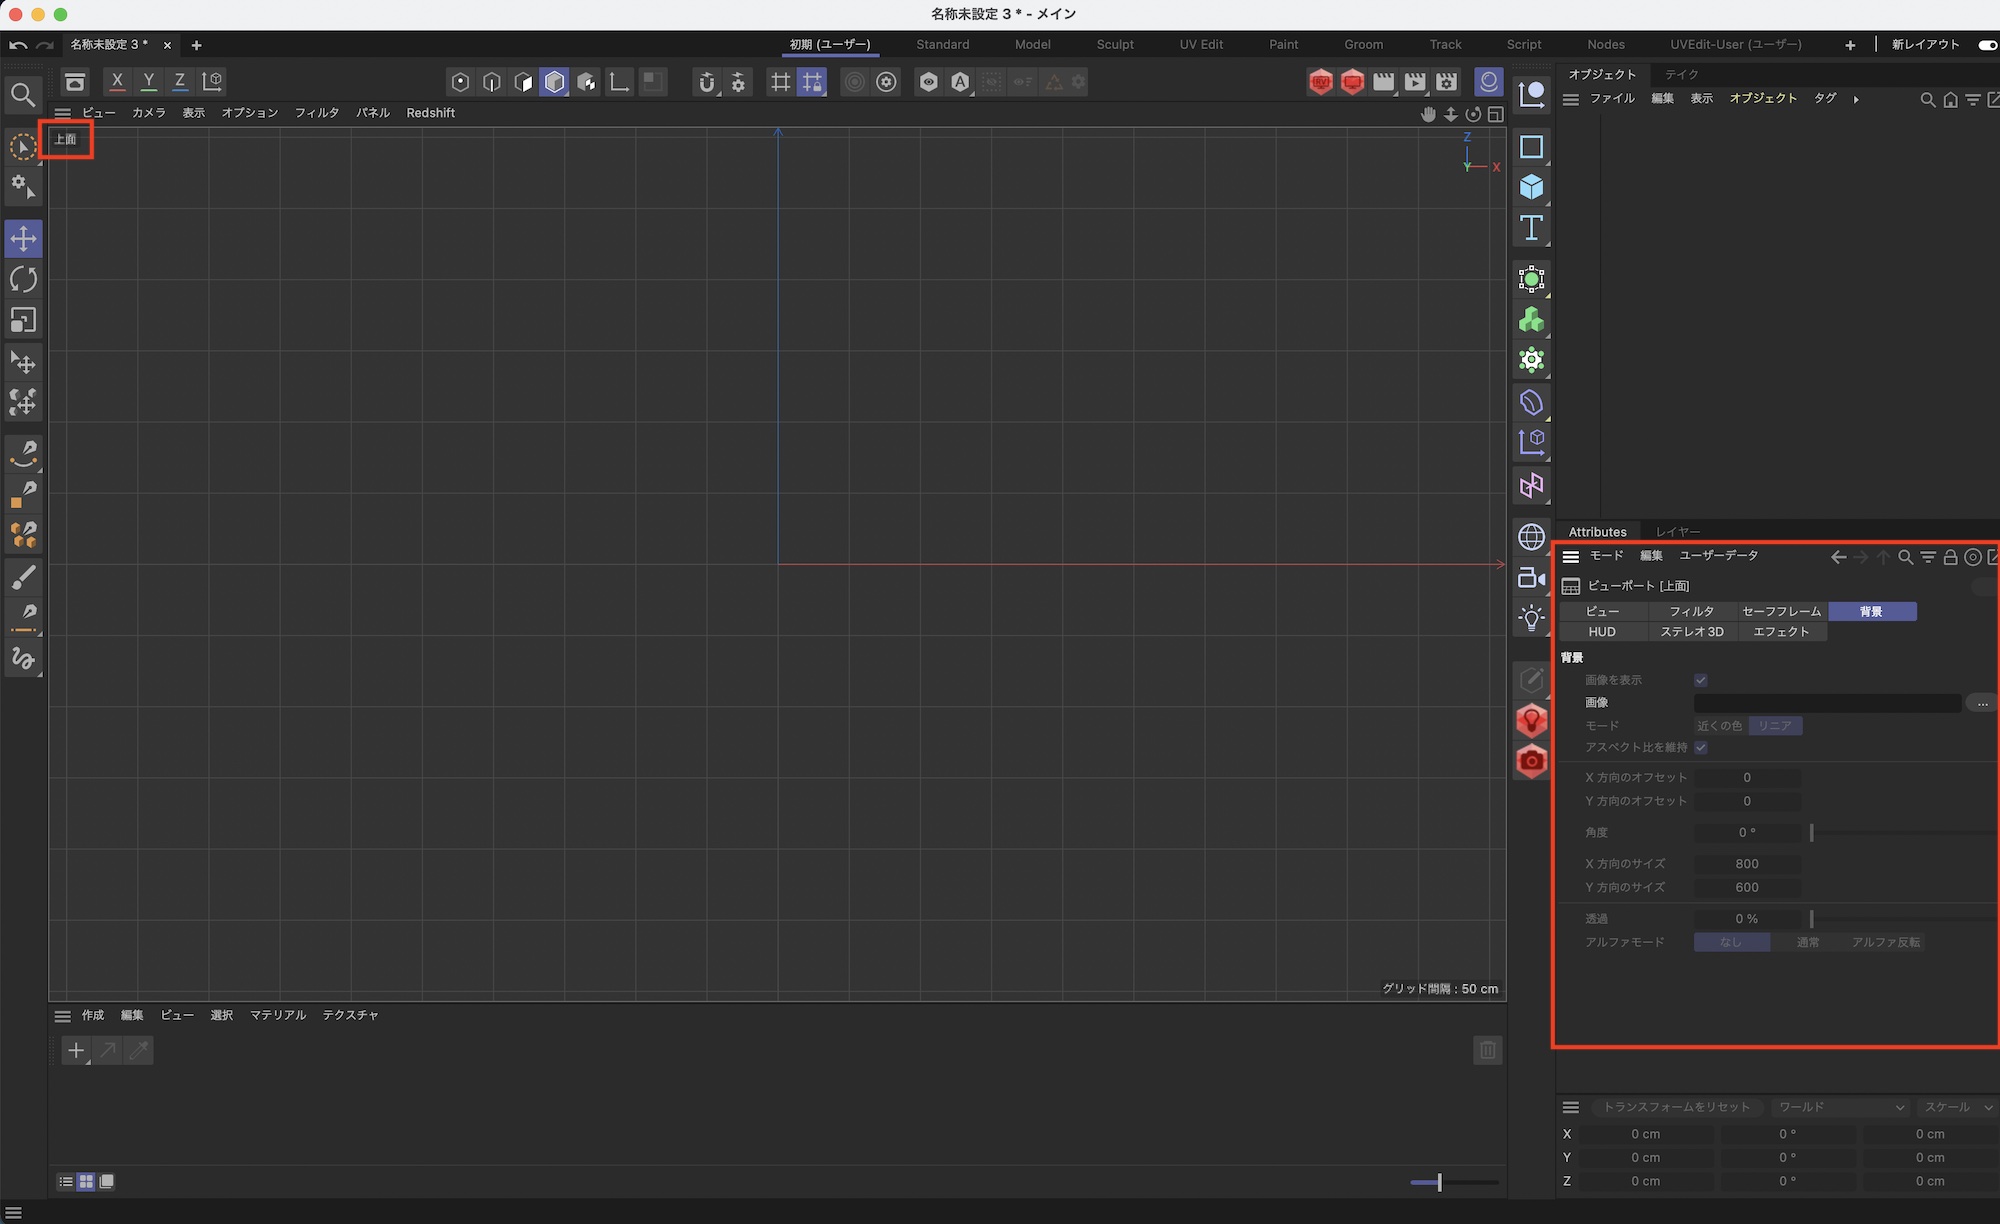
Task: Open the search magnifier tool
Action: [x=22, y=95]
